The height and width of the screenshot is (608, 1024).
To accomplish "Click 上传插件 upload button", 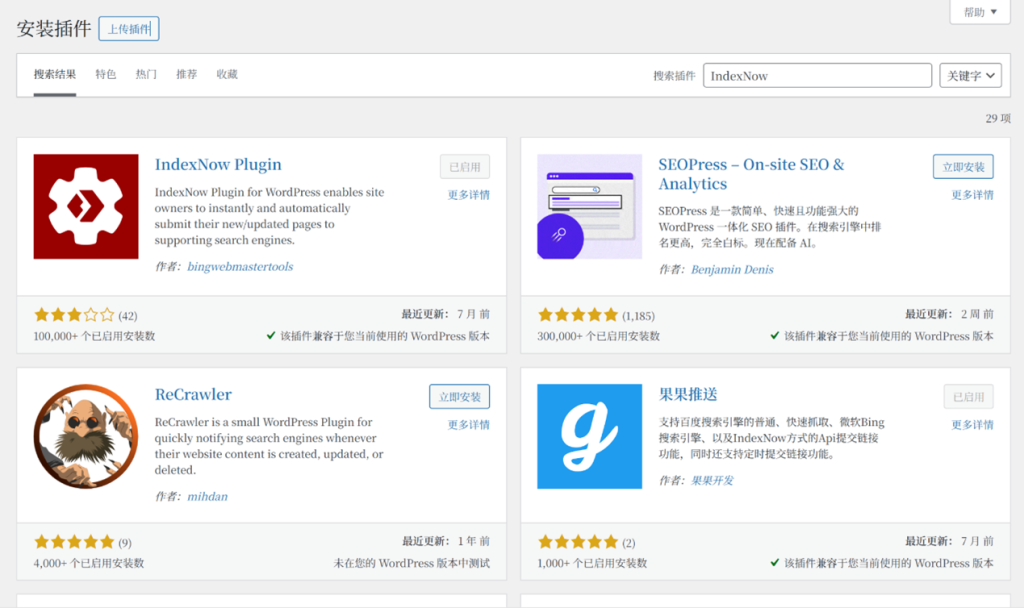I will coord(129,29).
